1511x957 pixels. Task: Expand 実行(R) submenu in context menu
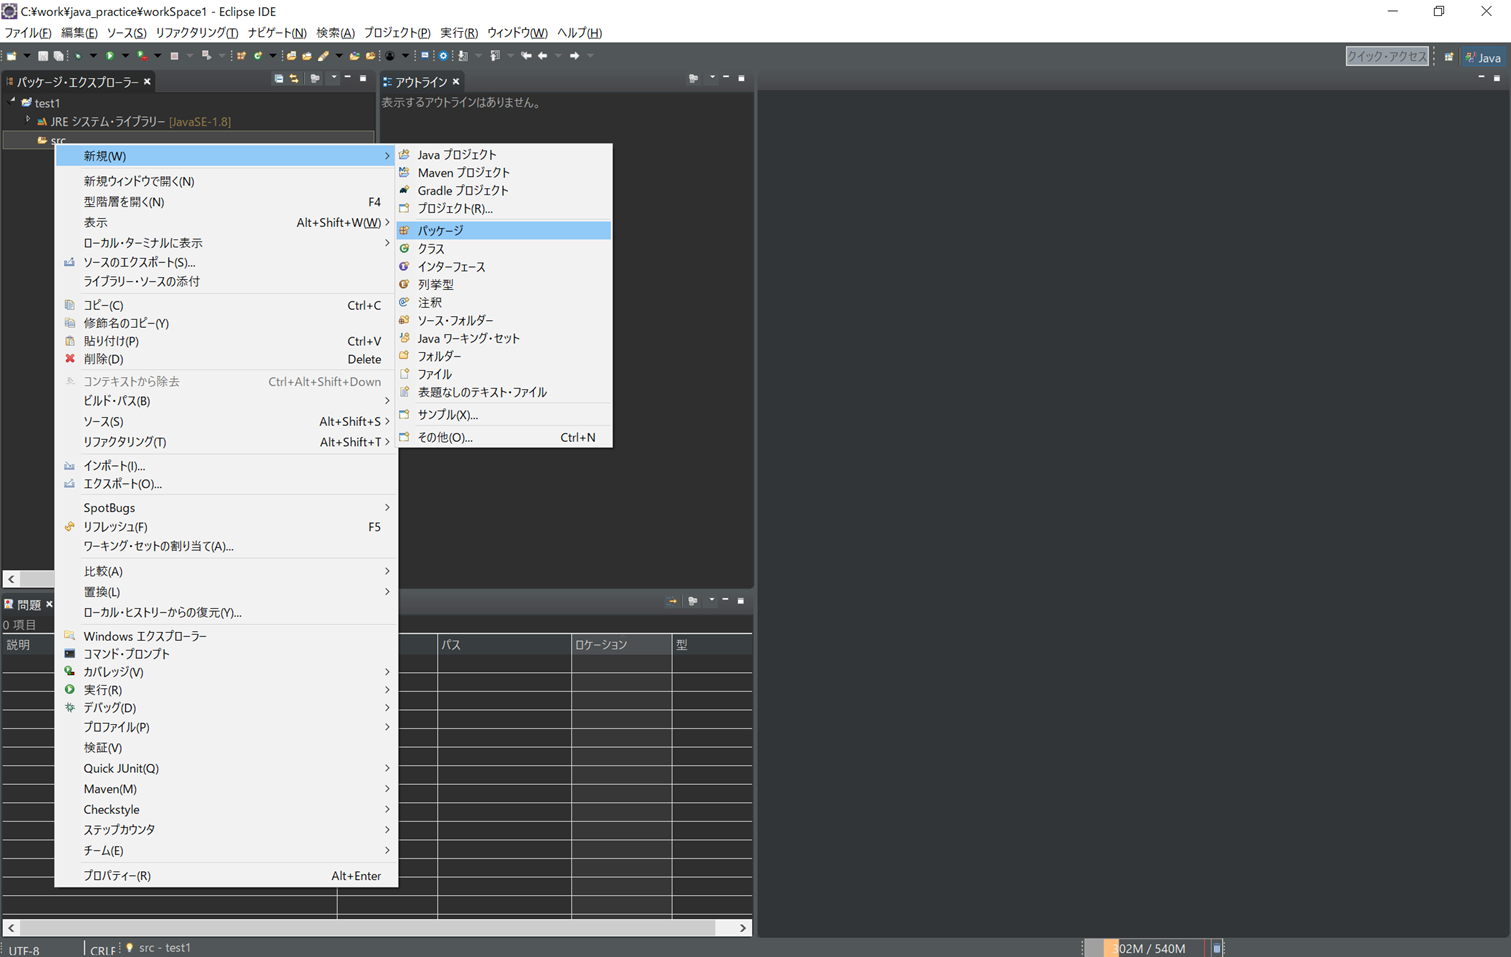226,690
